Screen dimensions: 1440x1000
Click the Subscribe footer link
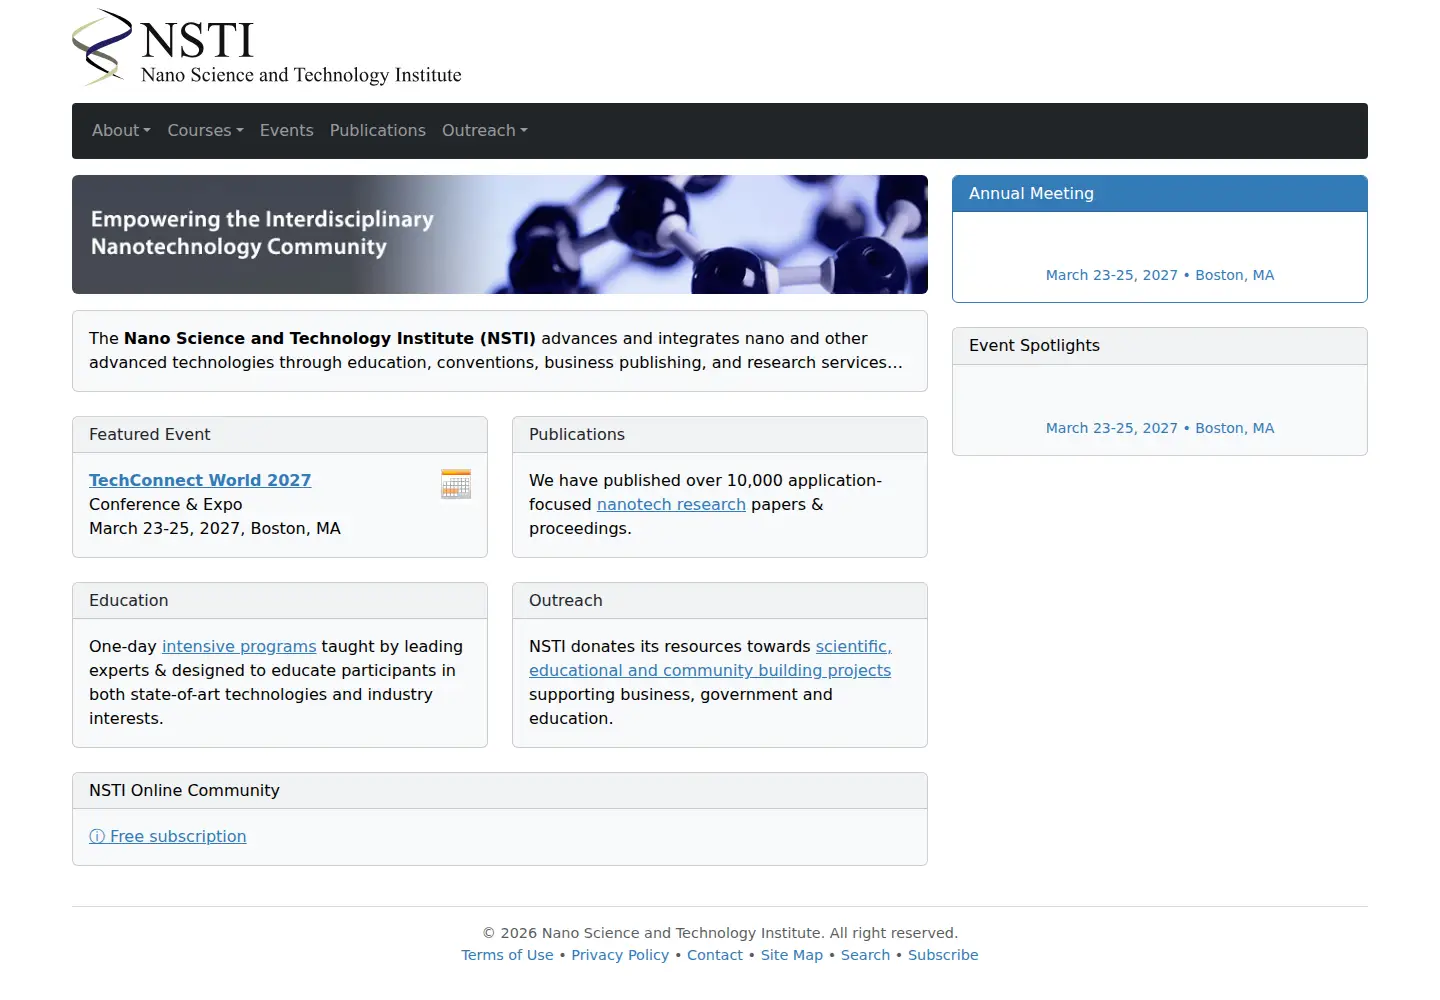click(943, 955)
